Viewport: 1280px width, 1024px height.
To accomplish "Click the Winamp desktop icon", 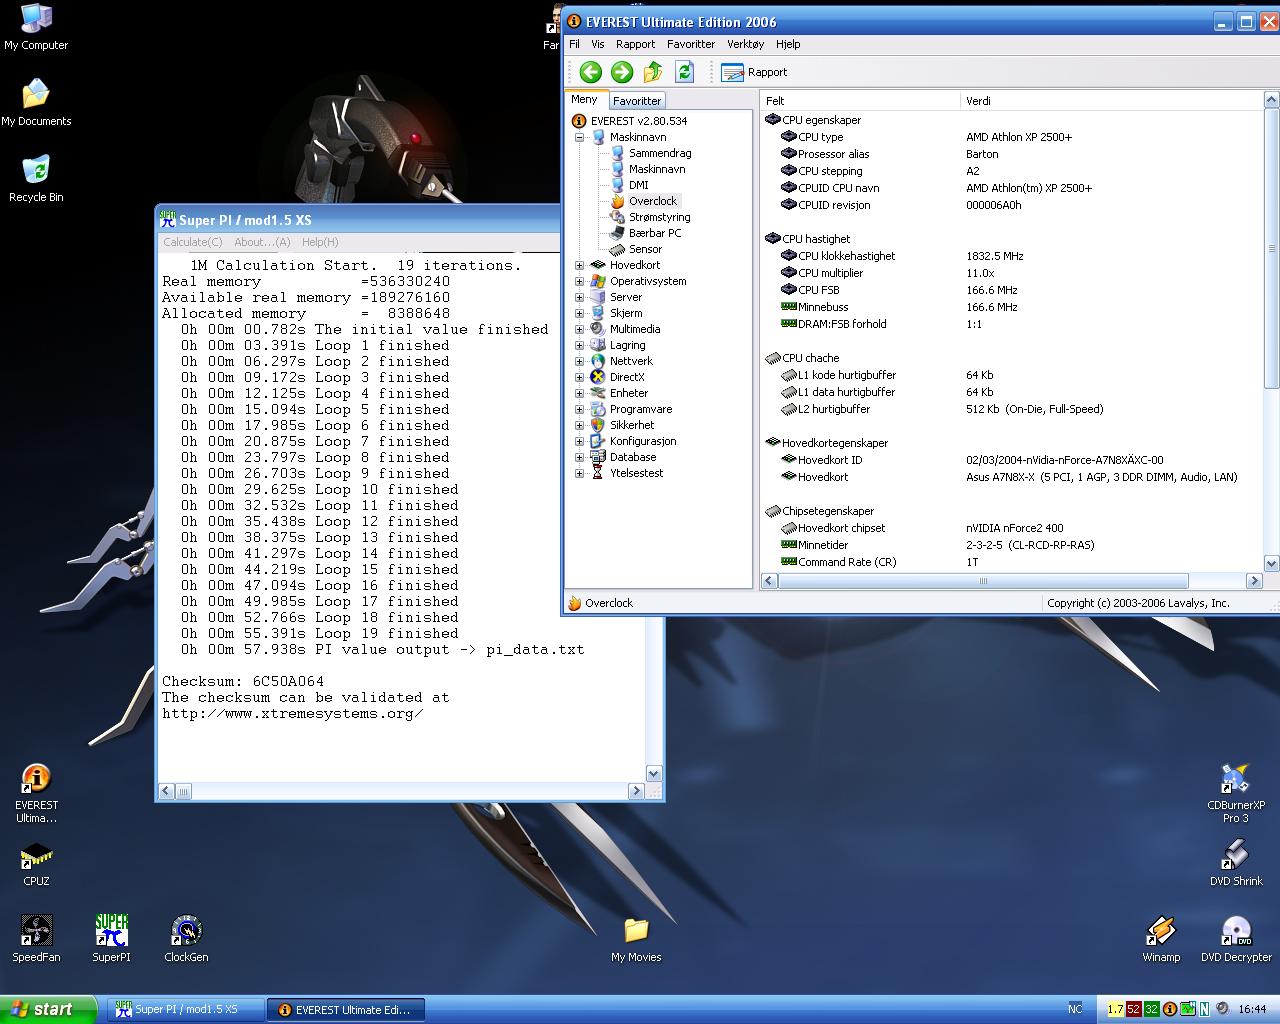I will click(x=1161, y=938).
